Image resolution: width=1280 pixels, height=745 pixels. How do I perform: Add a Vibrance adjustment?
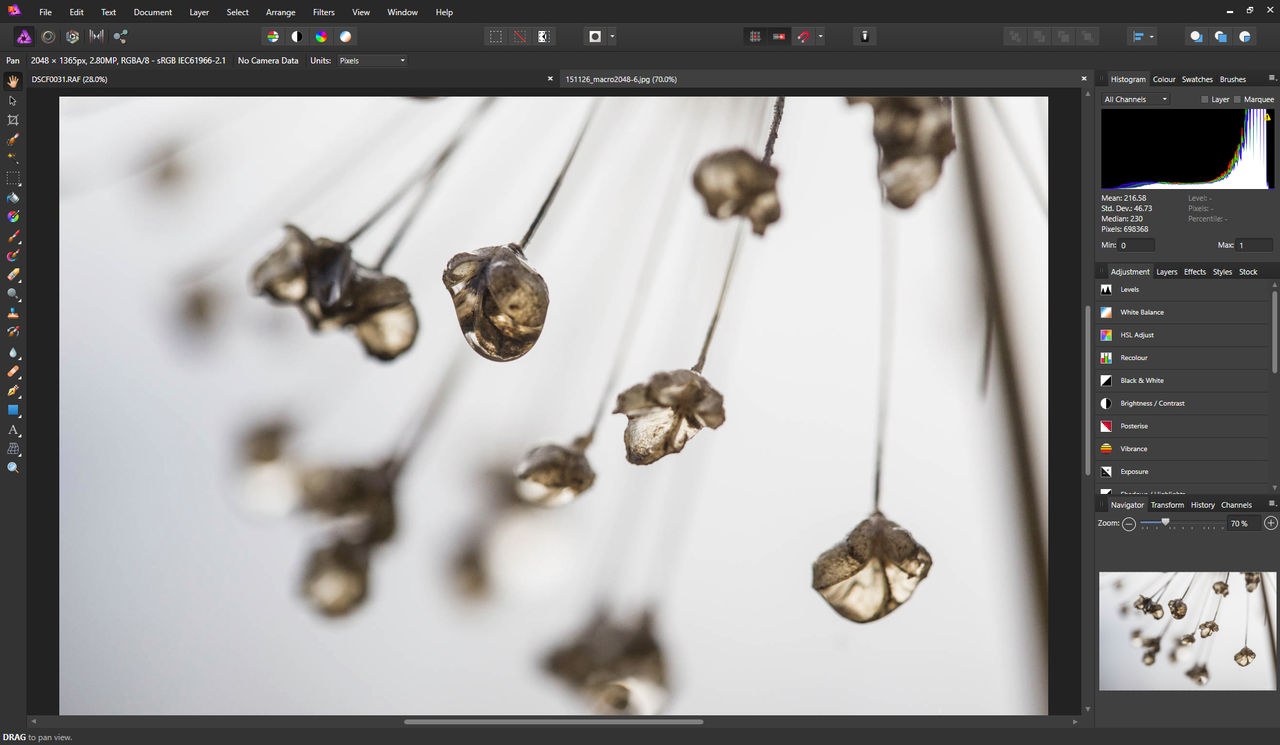1183,448
